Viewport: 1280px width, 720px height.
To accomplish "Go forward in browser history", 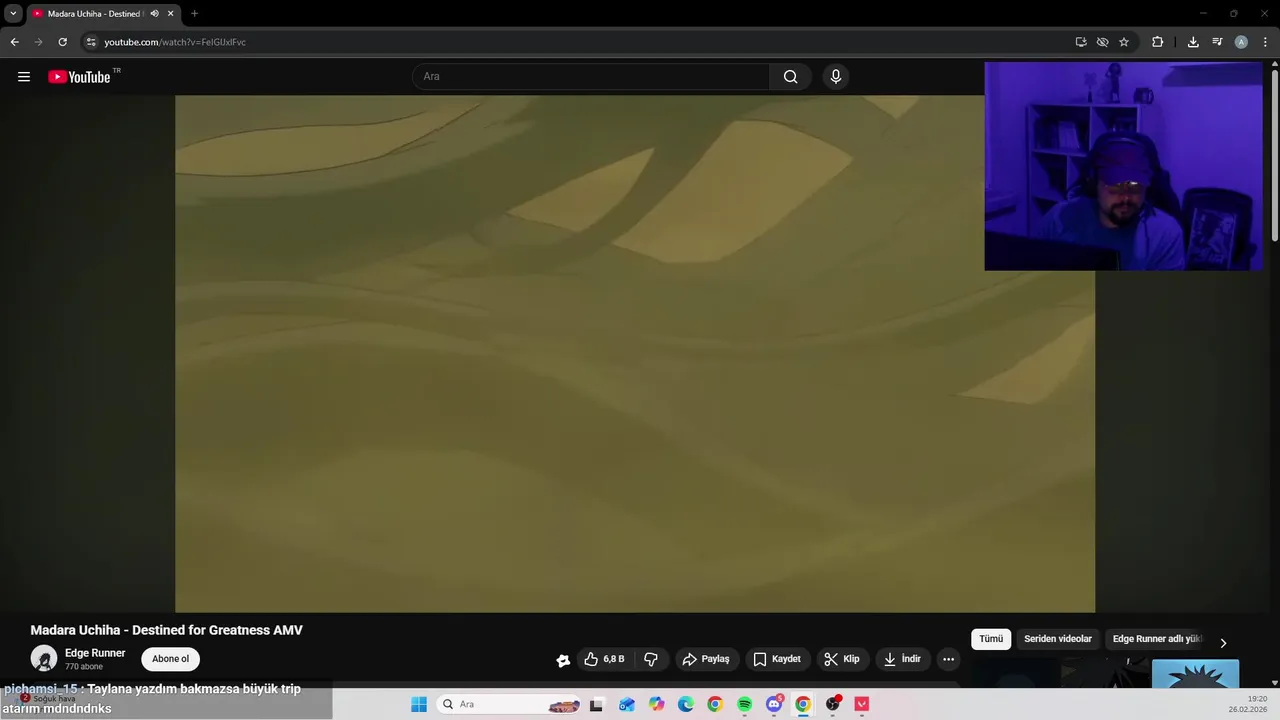I will point(38,42).
